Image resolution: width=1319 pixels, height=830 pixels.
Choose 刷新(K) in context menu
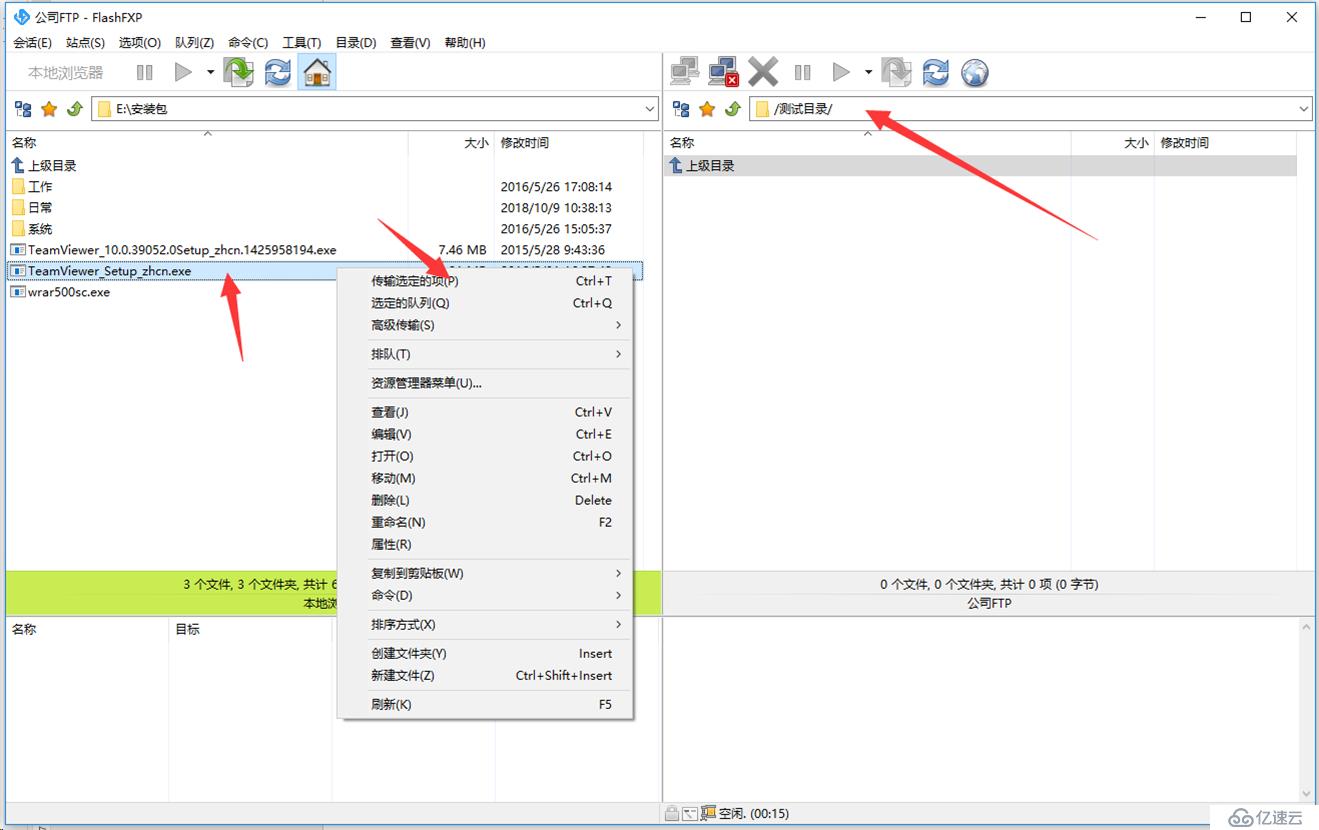pos(485,704)
